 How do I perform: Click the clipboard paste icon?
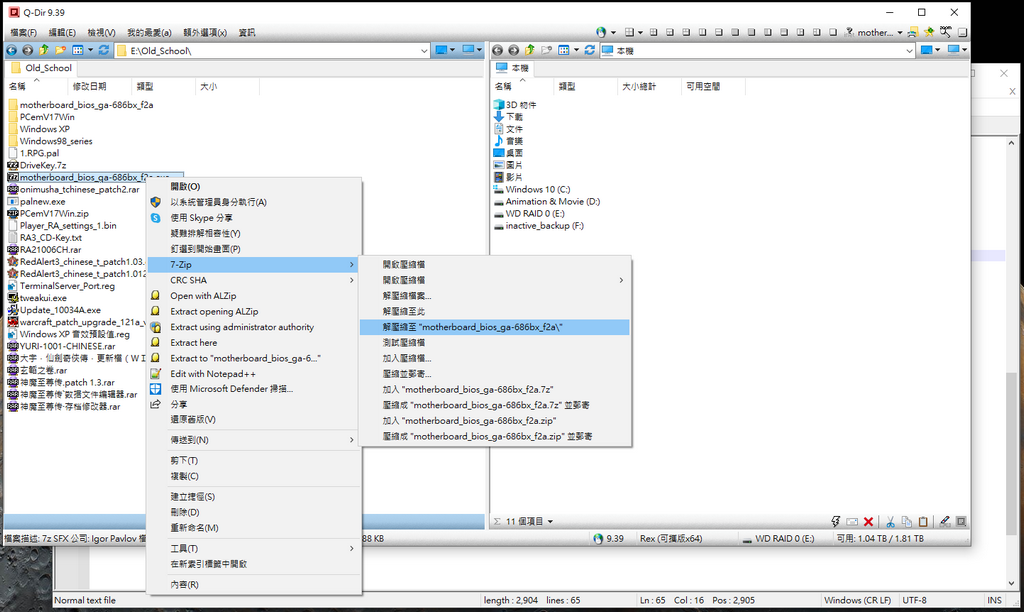[x=923, y=521]
